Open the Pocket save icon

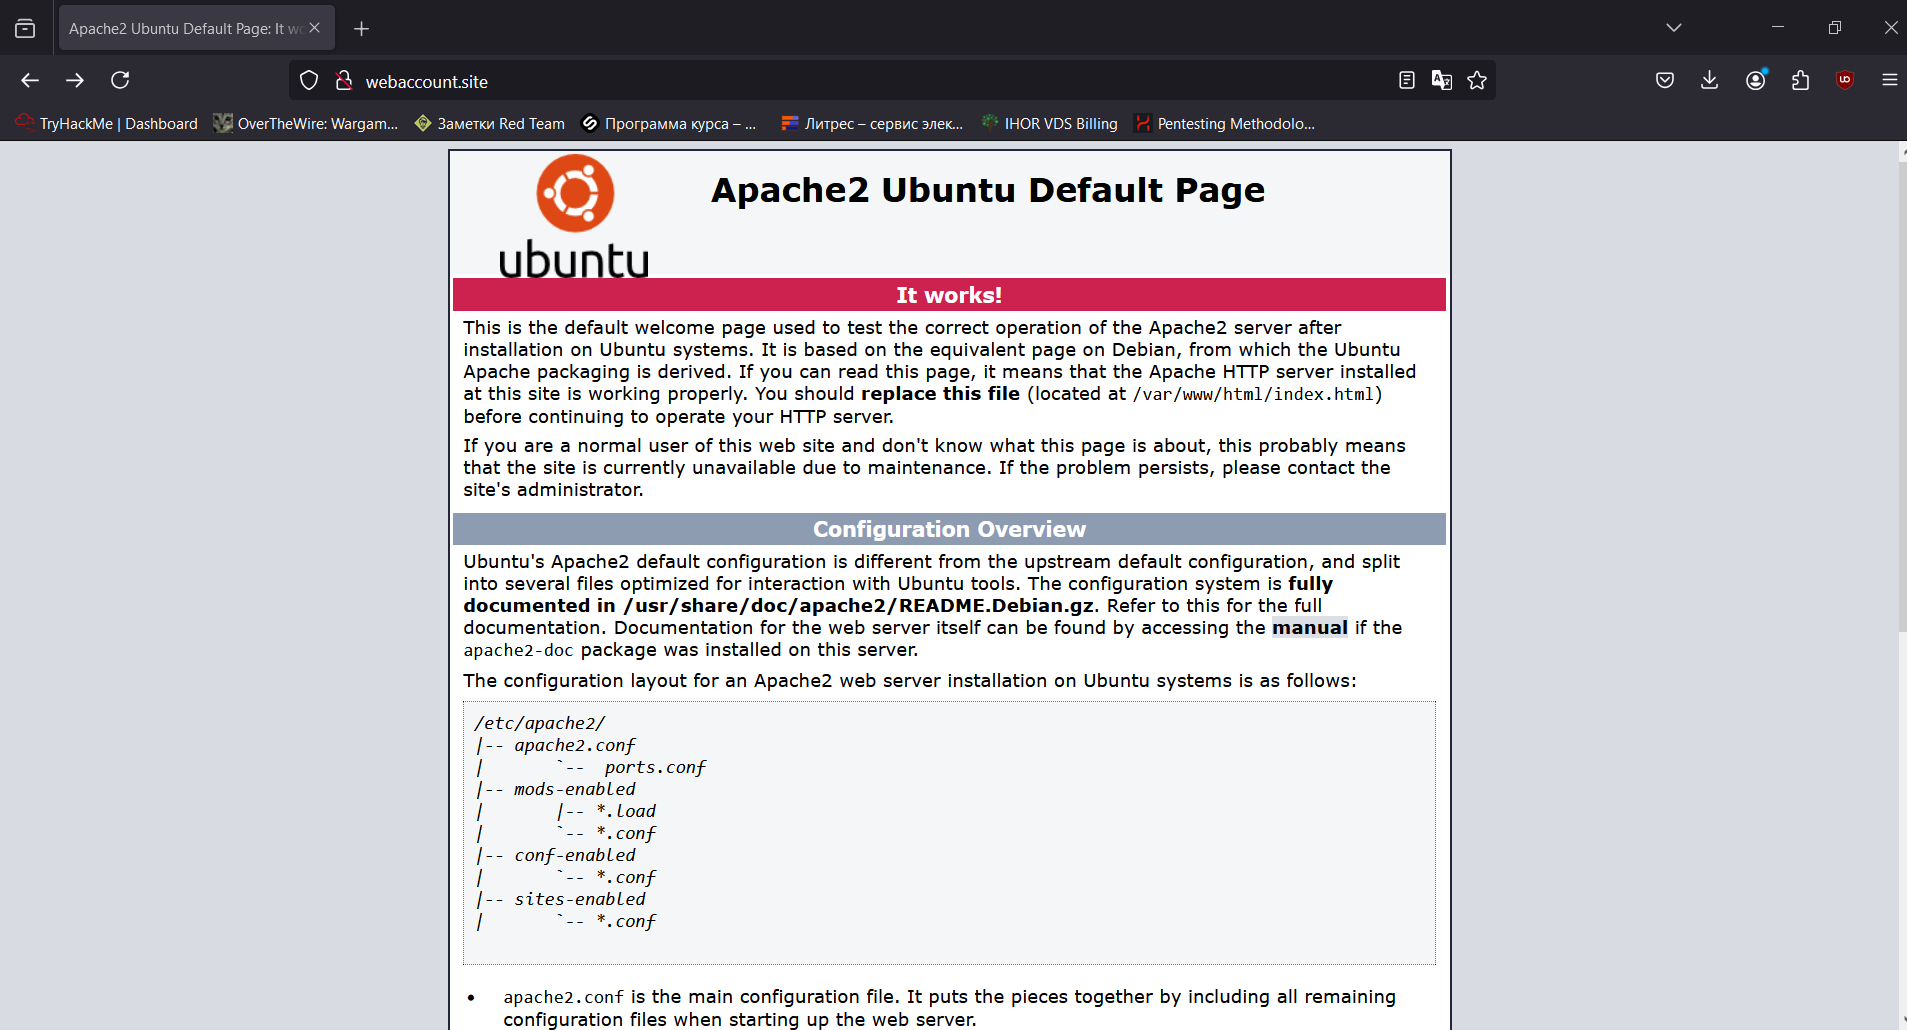pos(1665,80)
